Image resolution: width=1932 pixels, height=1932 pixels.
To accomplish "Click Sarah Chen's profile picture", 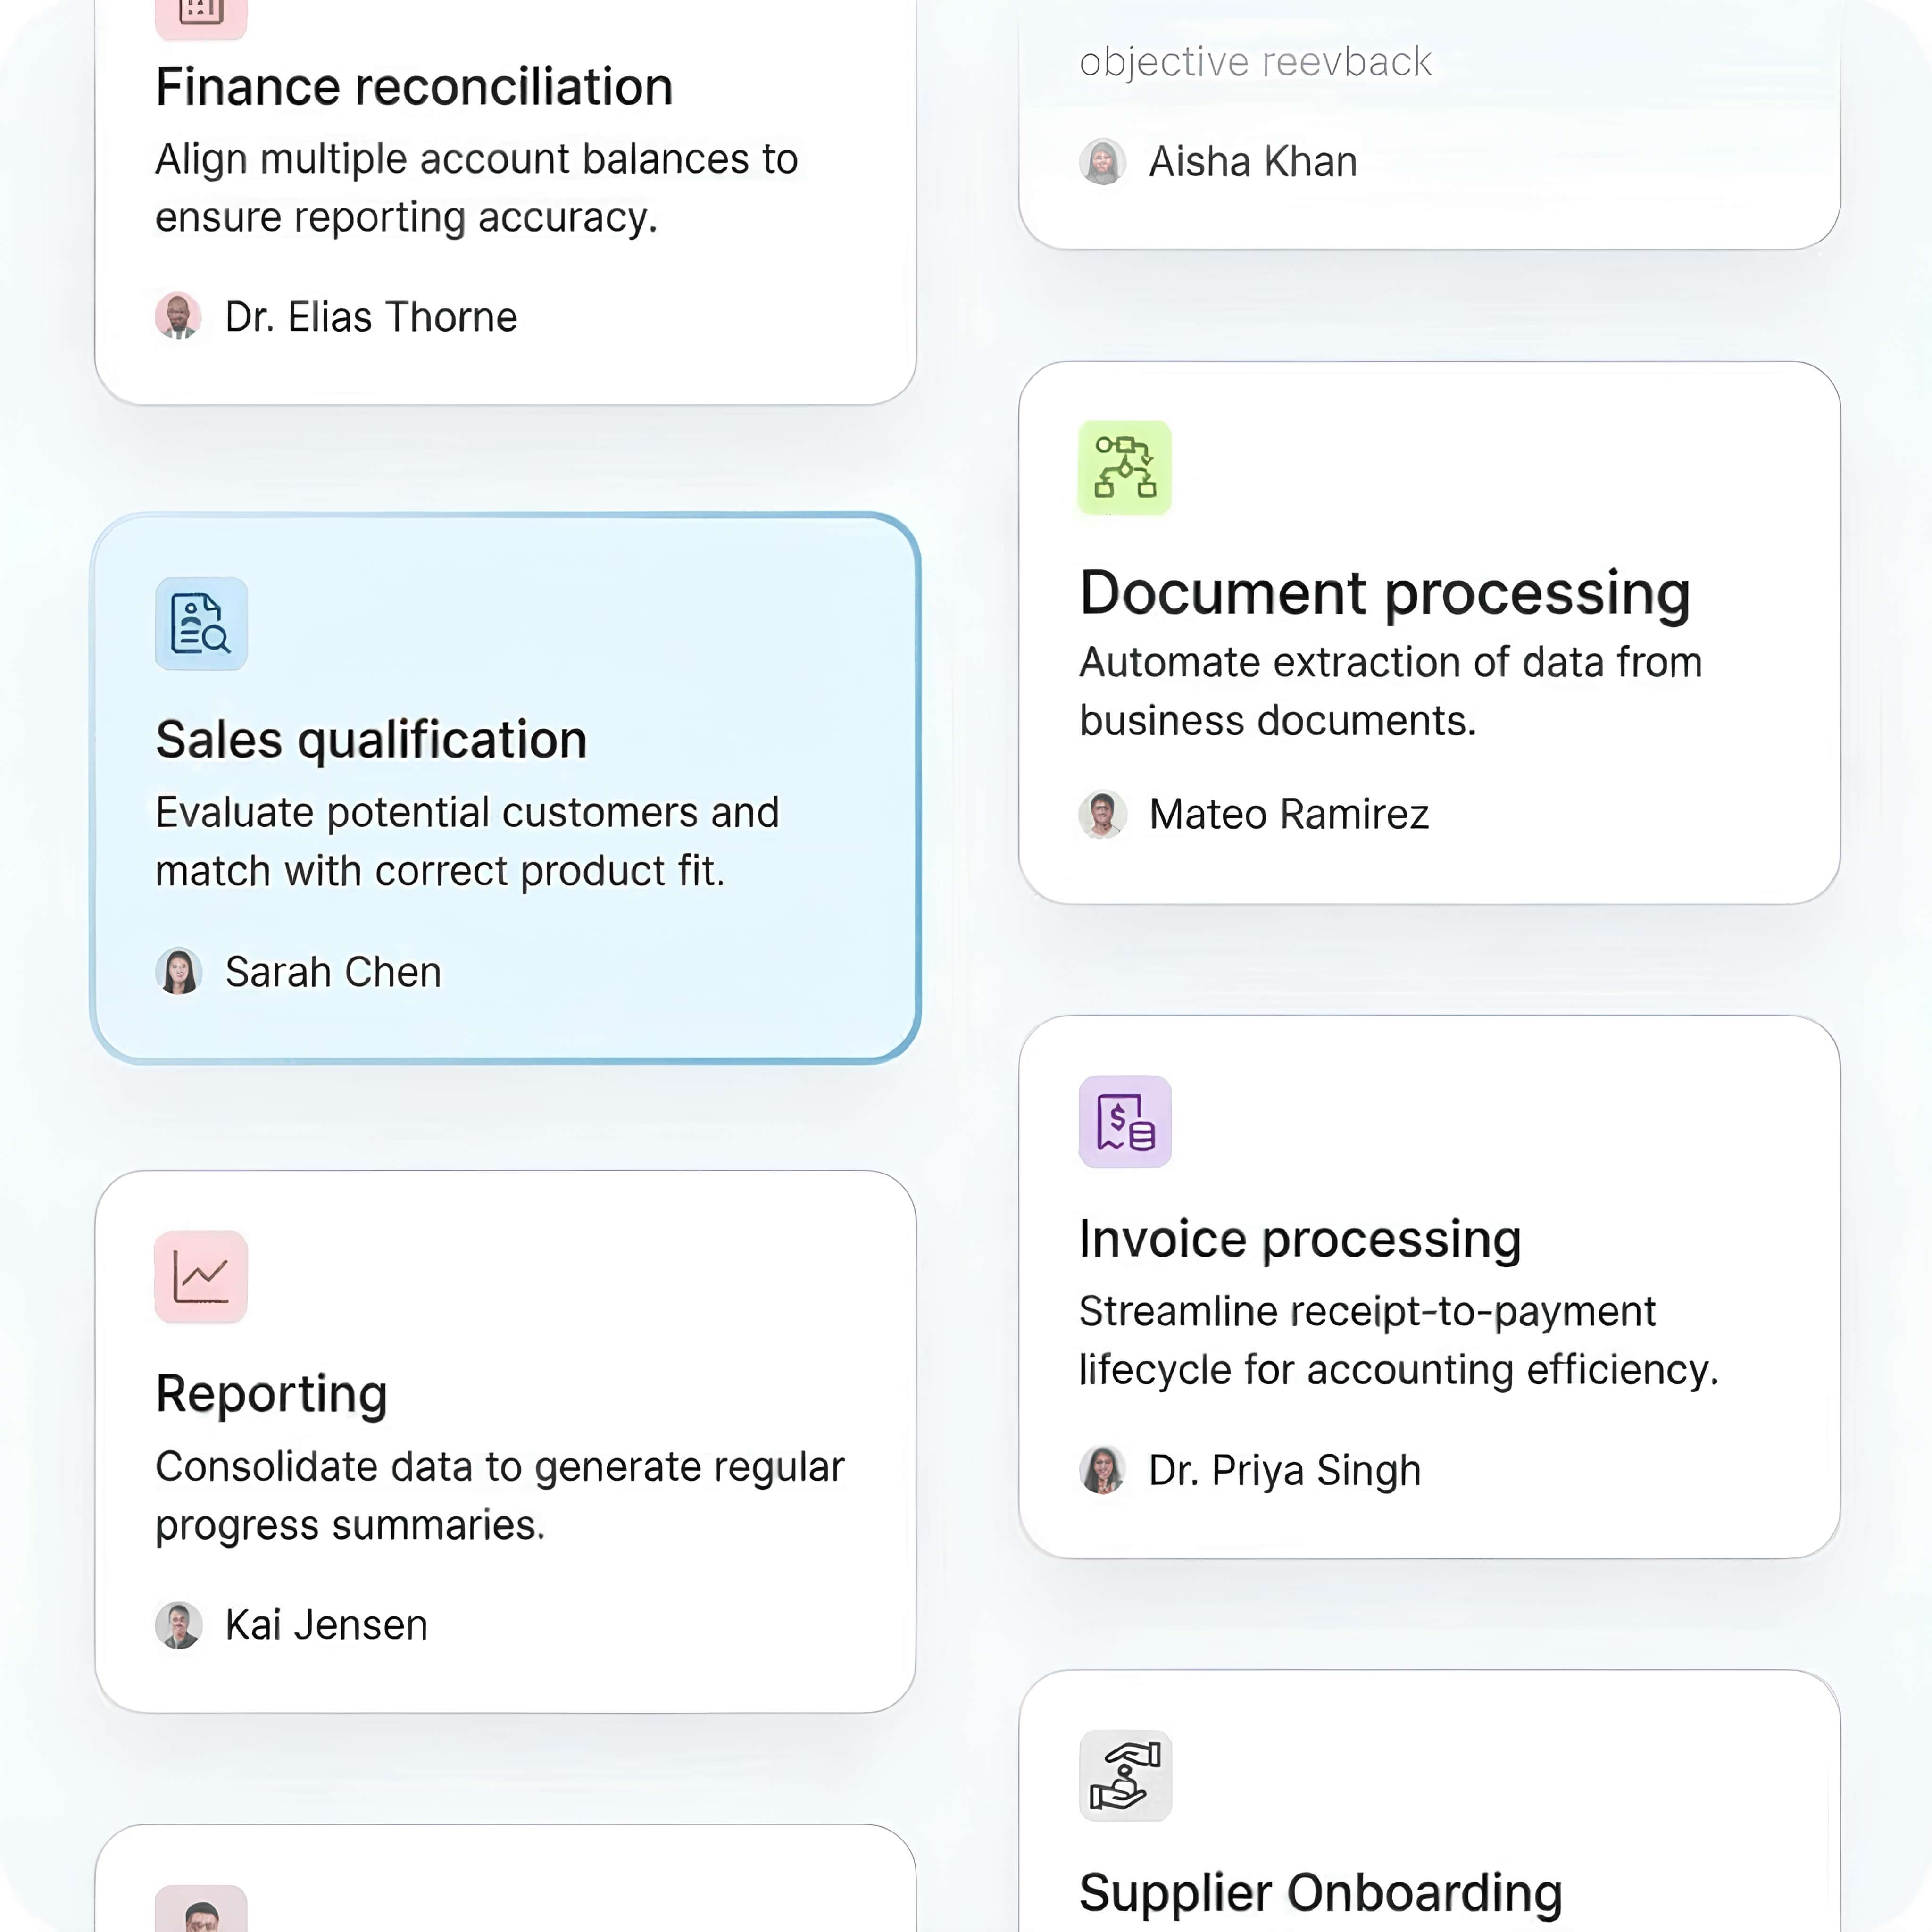I will coord(178,971).
